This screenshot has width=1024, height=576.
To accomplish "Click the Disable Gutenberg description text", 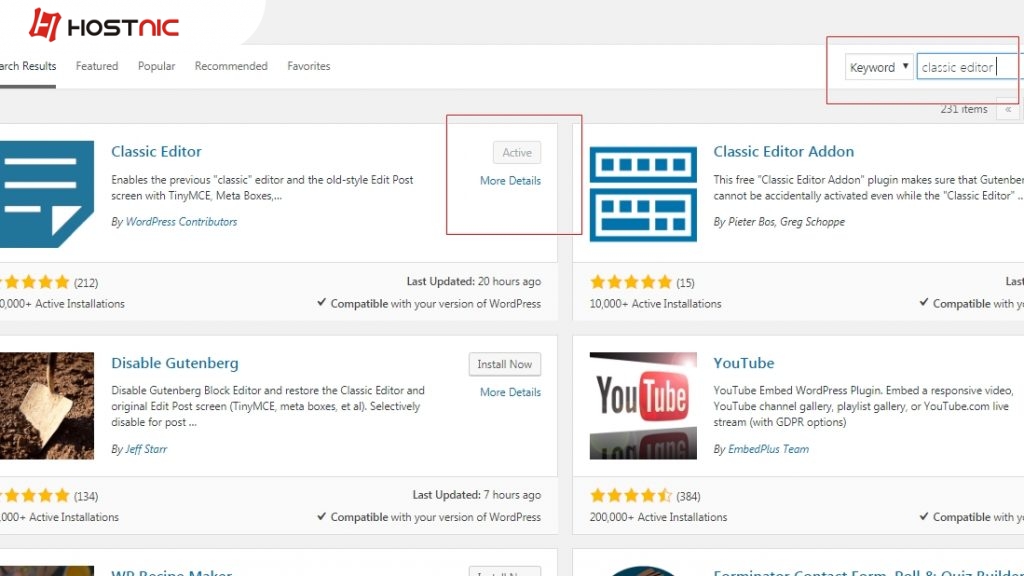I will pos(267,406).
